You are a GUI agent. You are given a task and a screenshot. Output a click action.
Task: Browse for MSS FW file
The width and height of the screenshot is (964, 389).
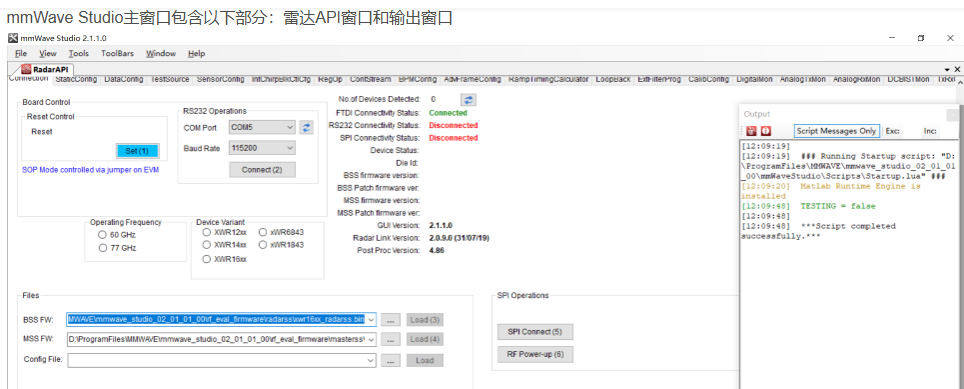391,339
